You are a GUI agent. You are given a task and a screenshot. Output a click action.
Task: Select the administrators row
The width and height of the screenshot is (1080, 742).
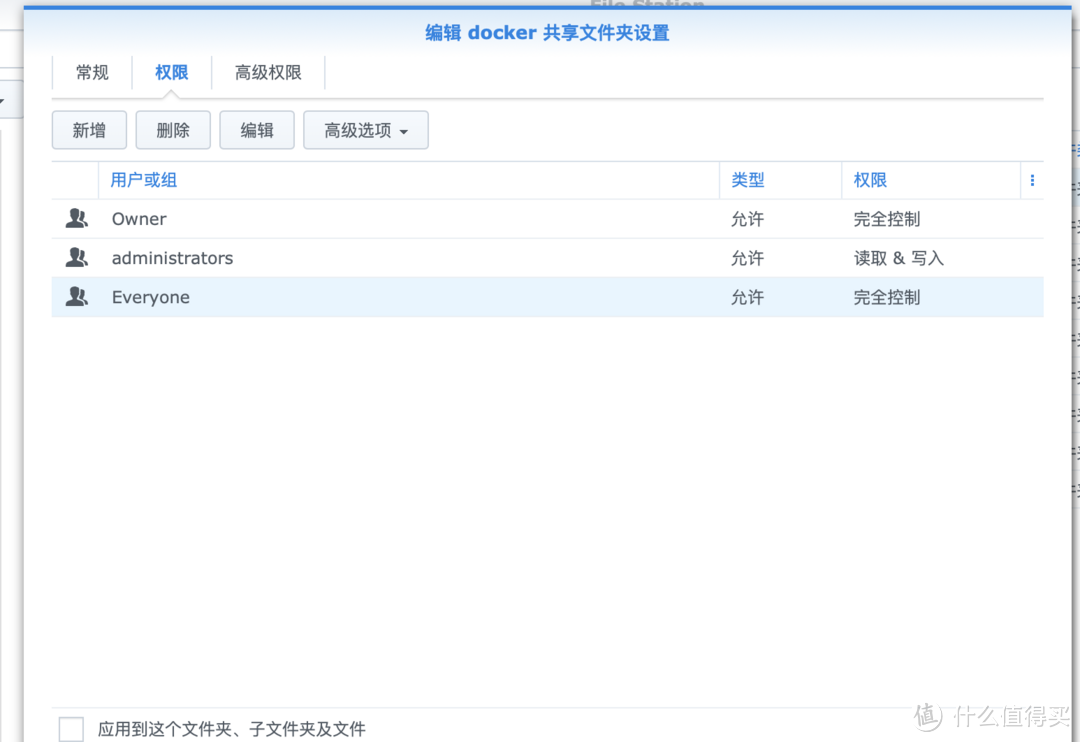click(400, 257)
